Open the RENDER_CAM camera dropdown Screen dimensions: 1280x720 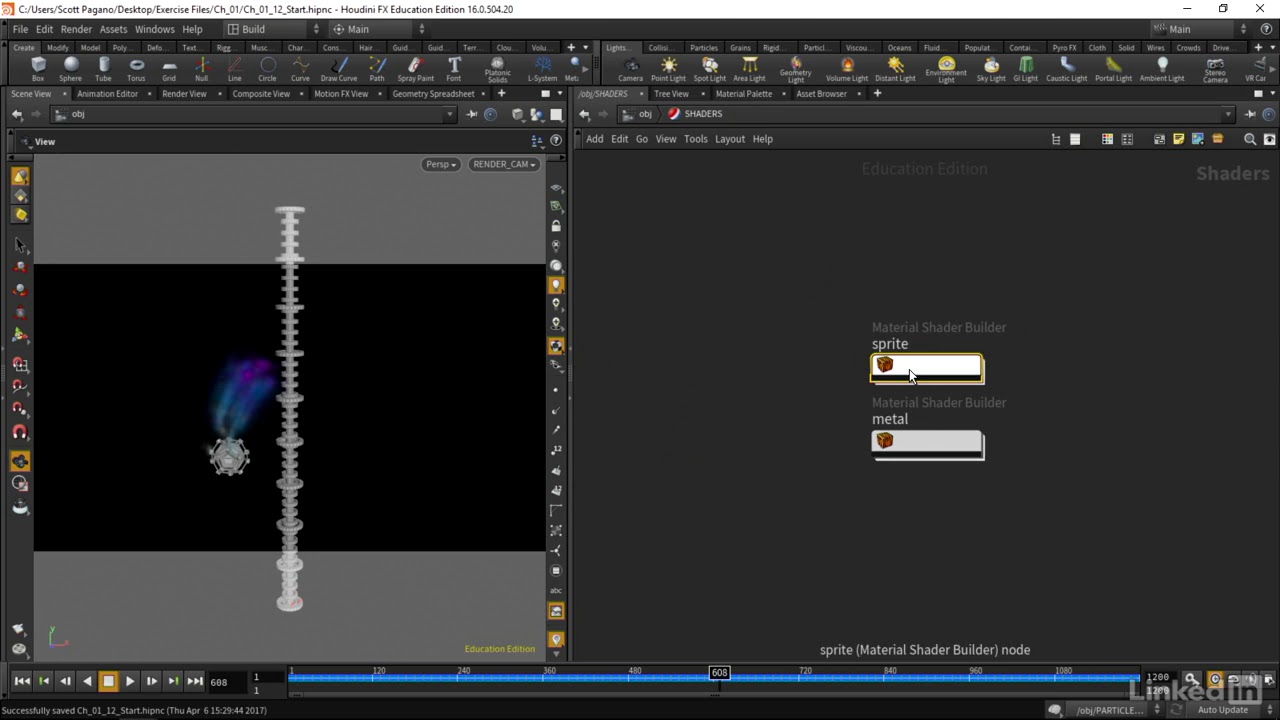(x=505, y=164)
